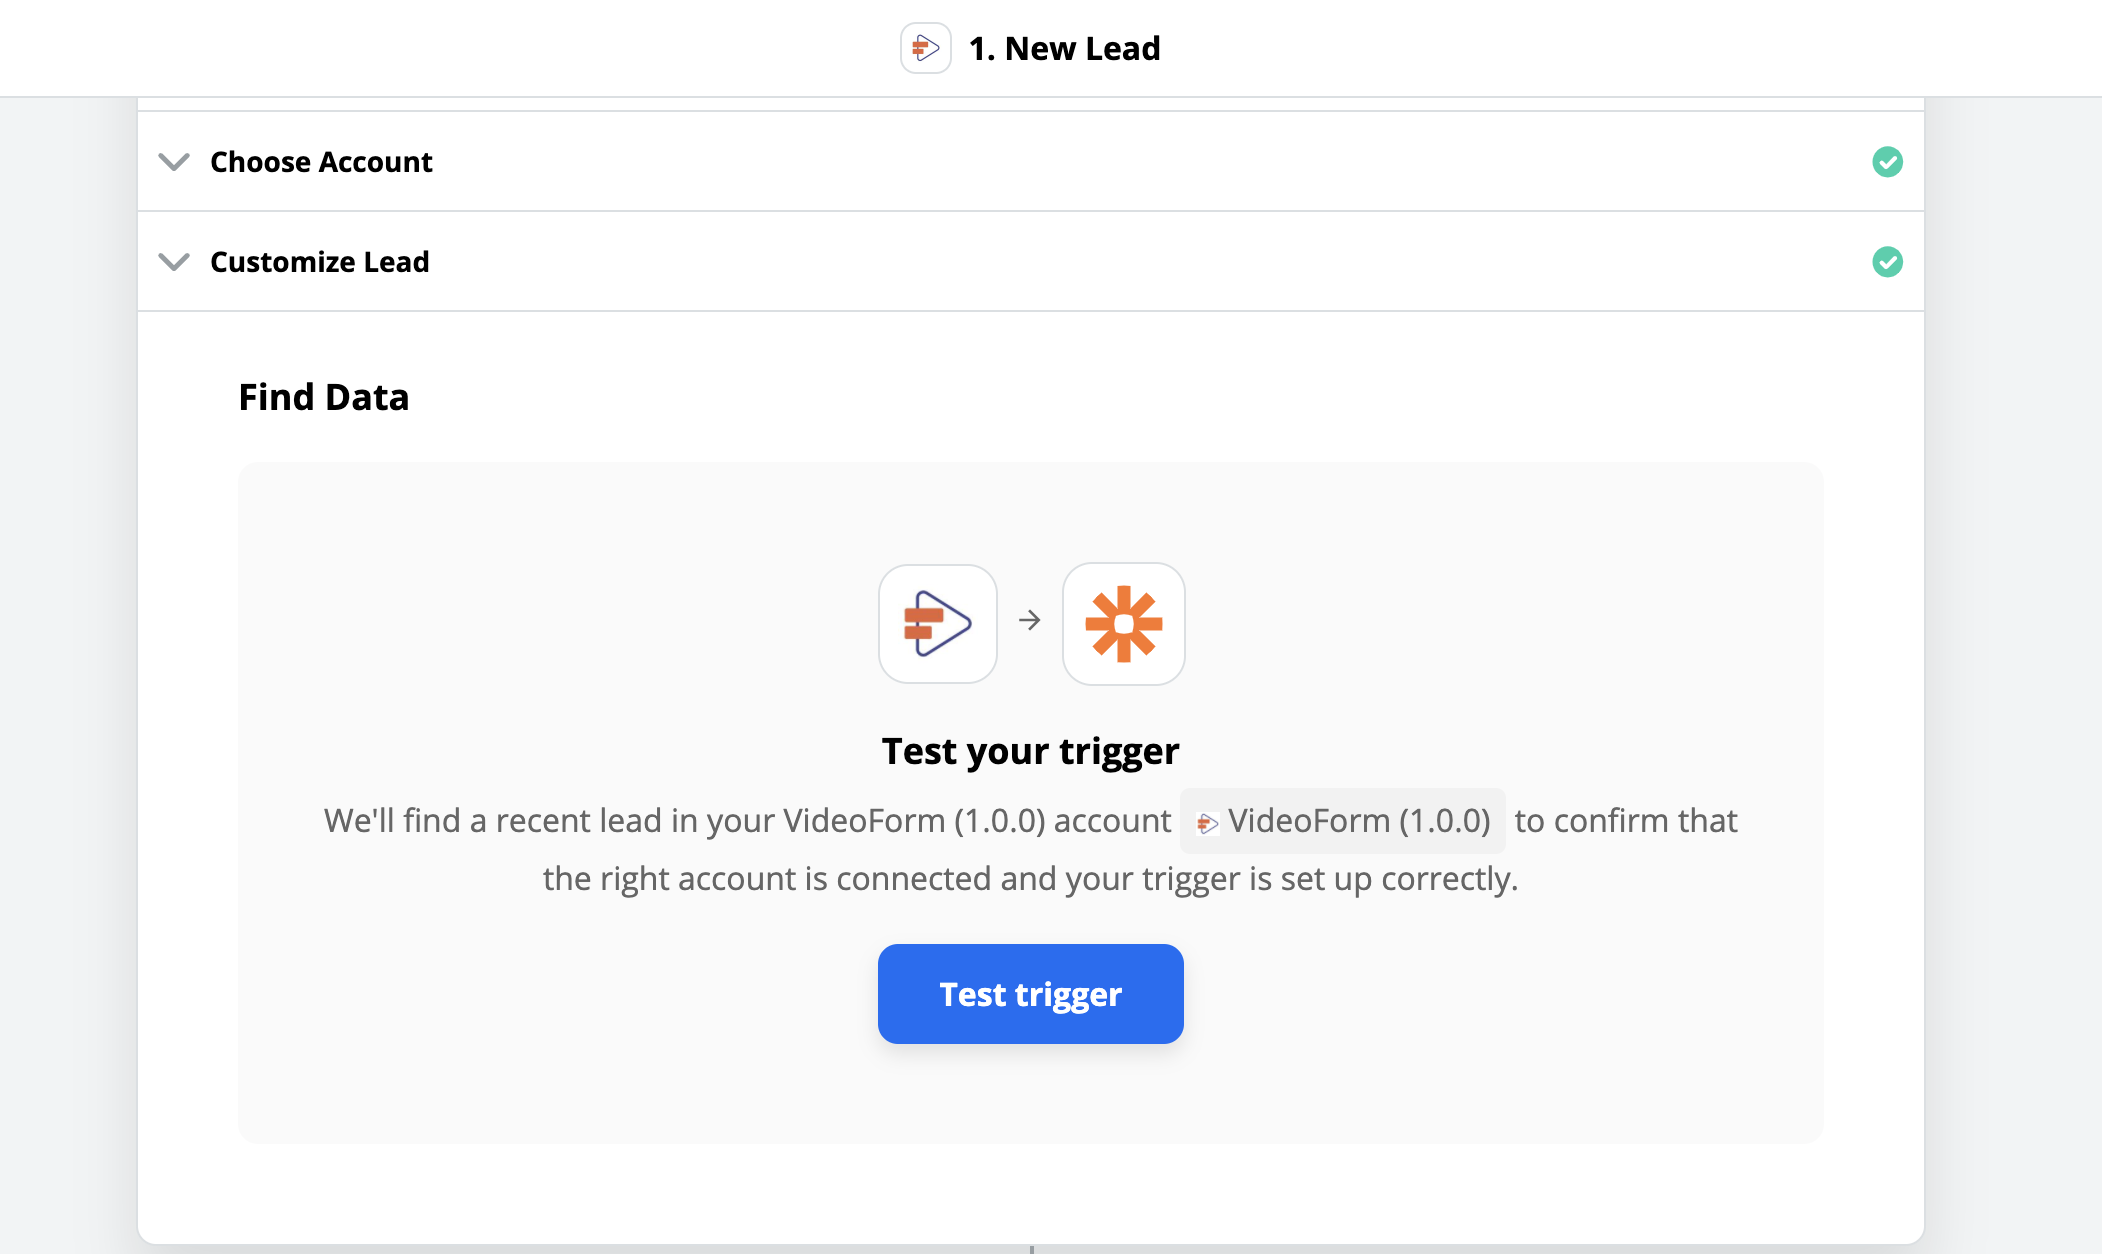Click the large VideoForm app logo

[x=937, y=623]
